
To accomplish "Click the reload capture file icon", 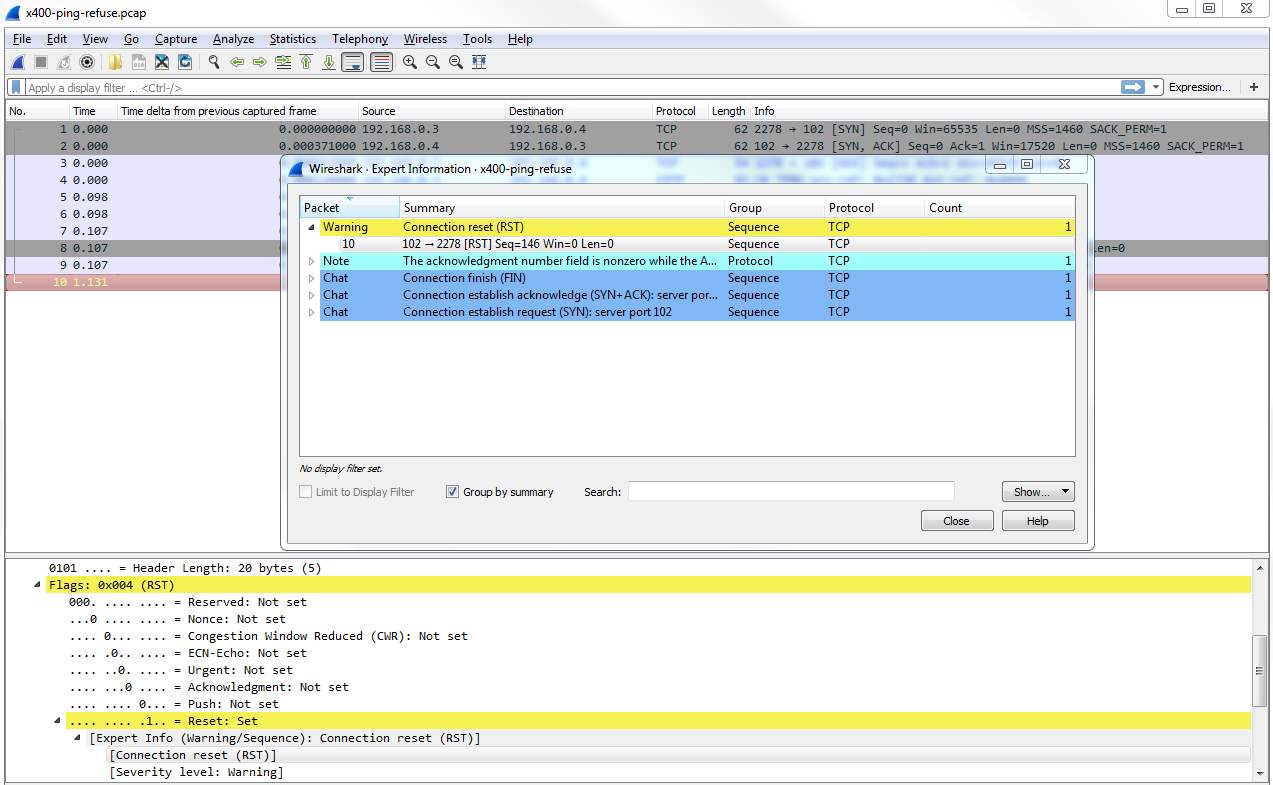I will click(185, 62).
